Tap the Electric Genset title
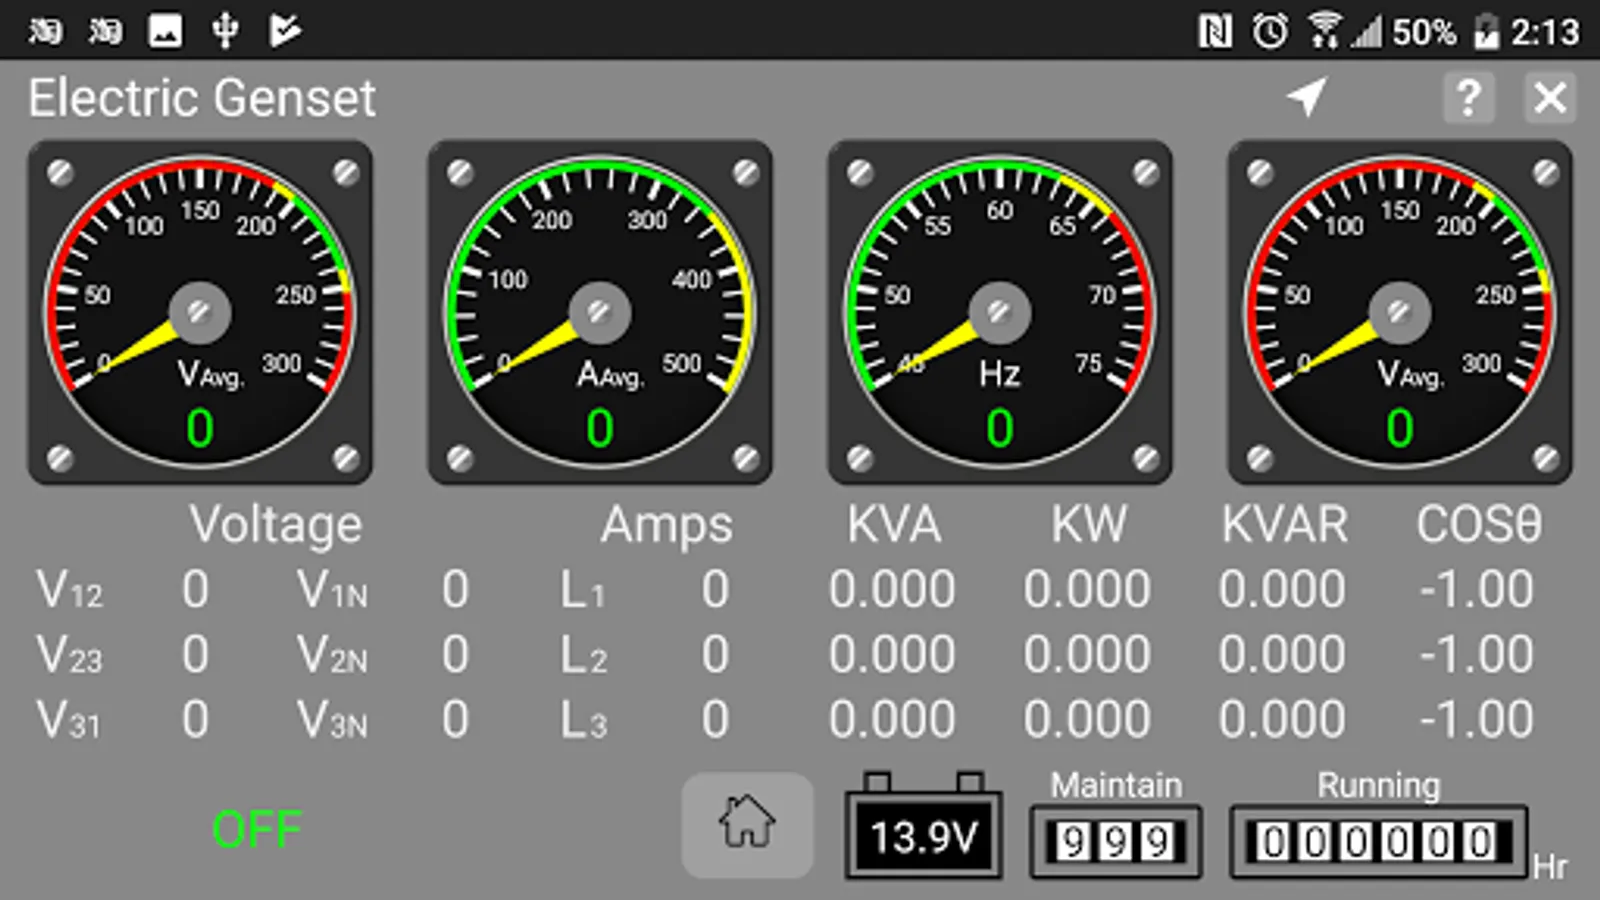Viewport: 1600px width, 900px height. (x=202, y=98)
